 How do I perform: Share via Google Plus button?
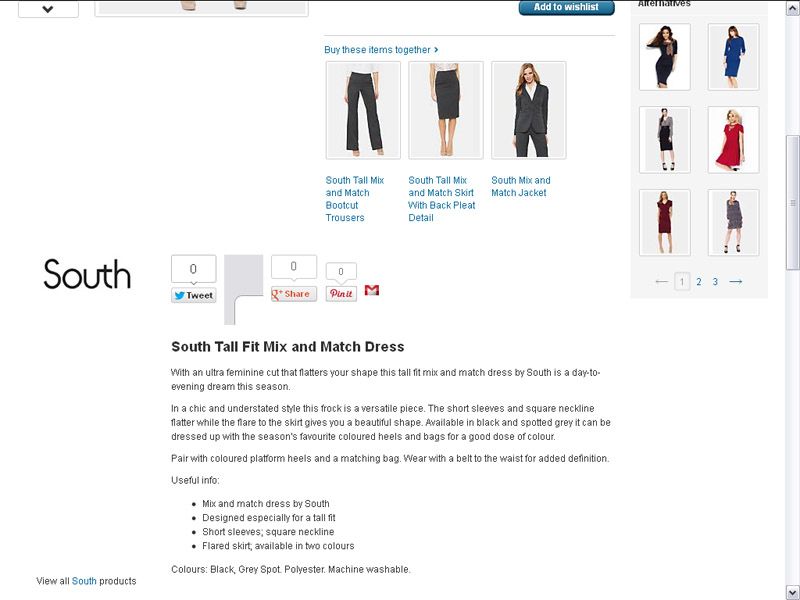[293, 294]
